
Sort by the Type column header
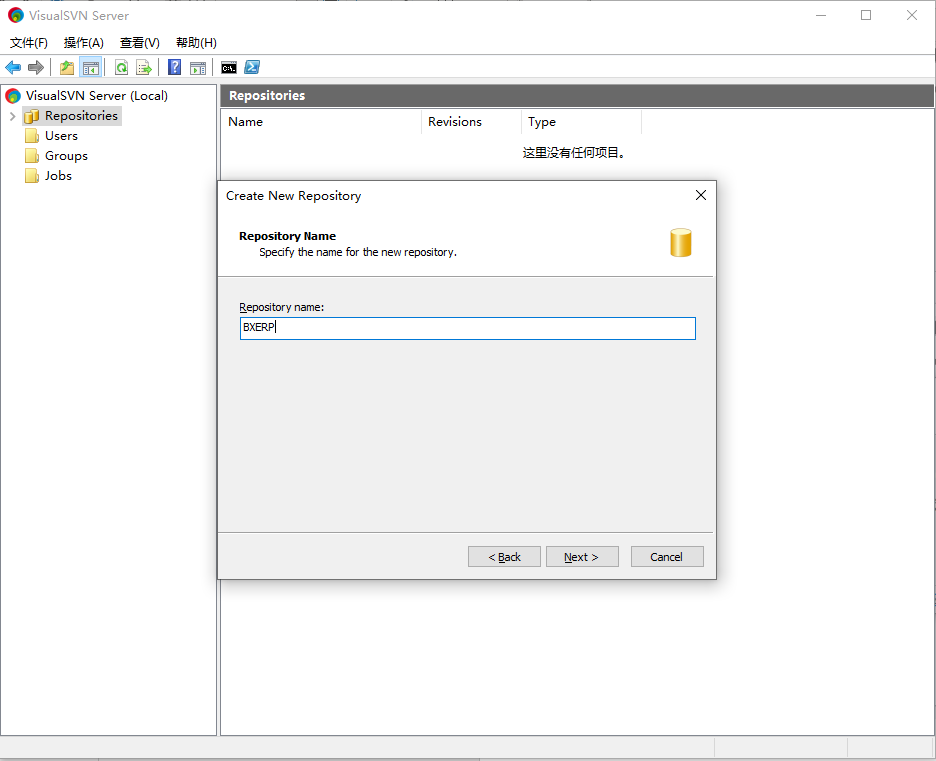pyautogui.click(x=581, y=122)
